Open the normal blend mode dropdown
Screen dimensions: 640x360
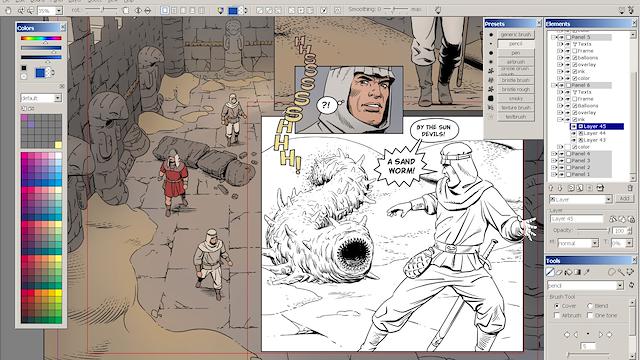tap(595, 243)
